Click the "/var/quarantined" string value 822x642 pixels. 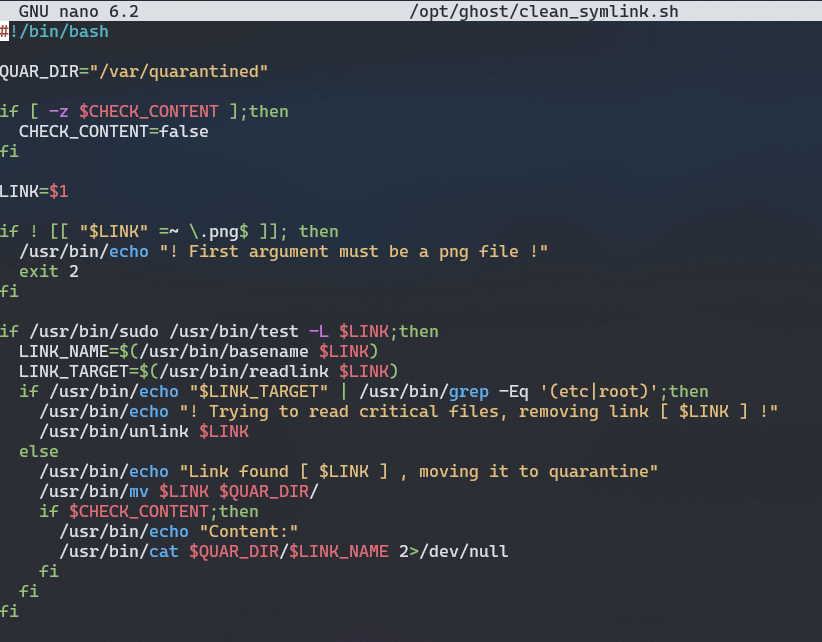(x=178, y=71)
